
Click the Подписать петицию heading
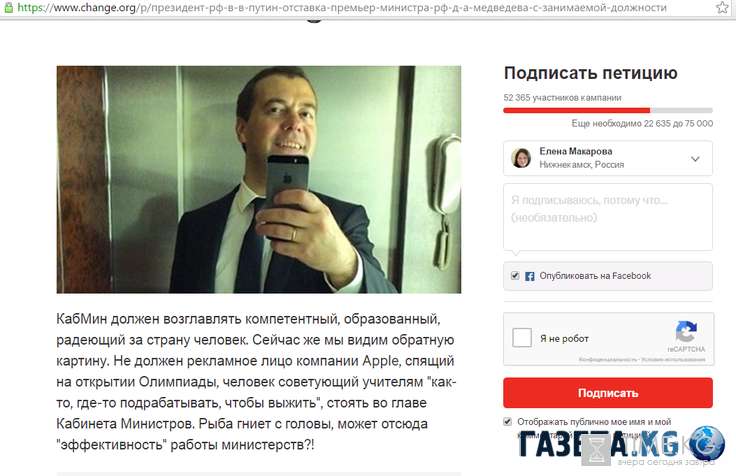[x=590, y=73]
